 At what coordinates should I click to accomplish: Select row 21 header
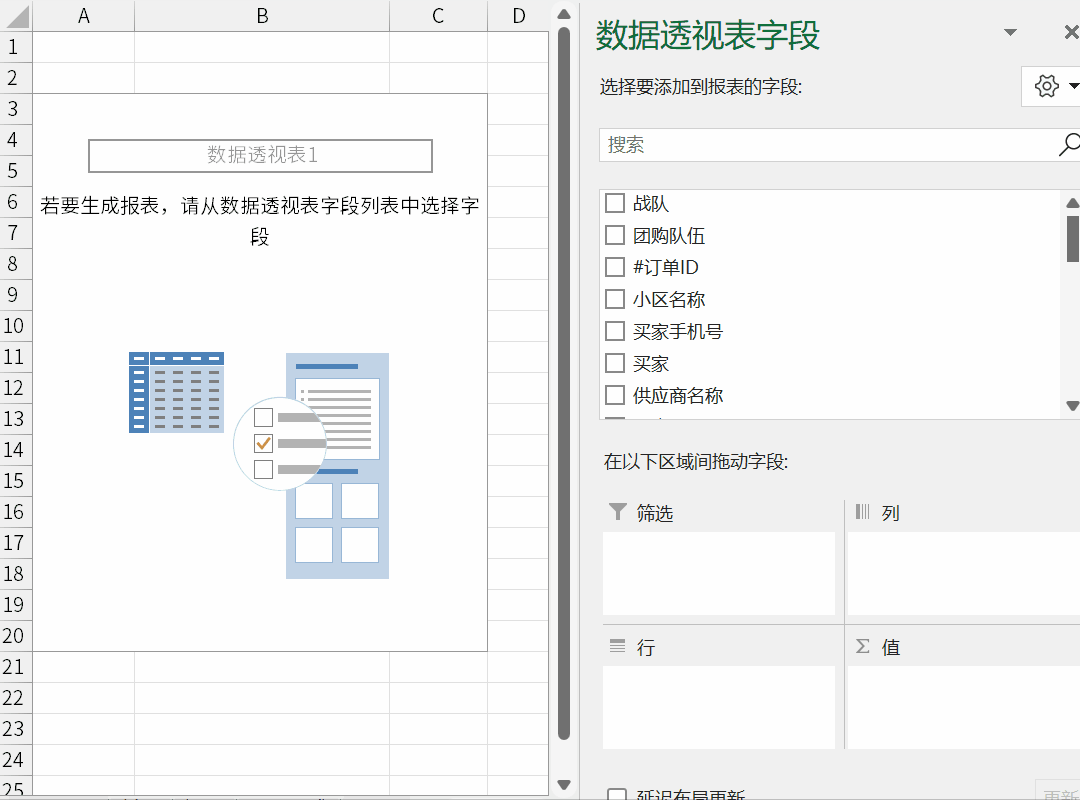coord(16,667)
